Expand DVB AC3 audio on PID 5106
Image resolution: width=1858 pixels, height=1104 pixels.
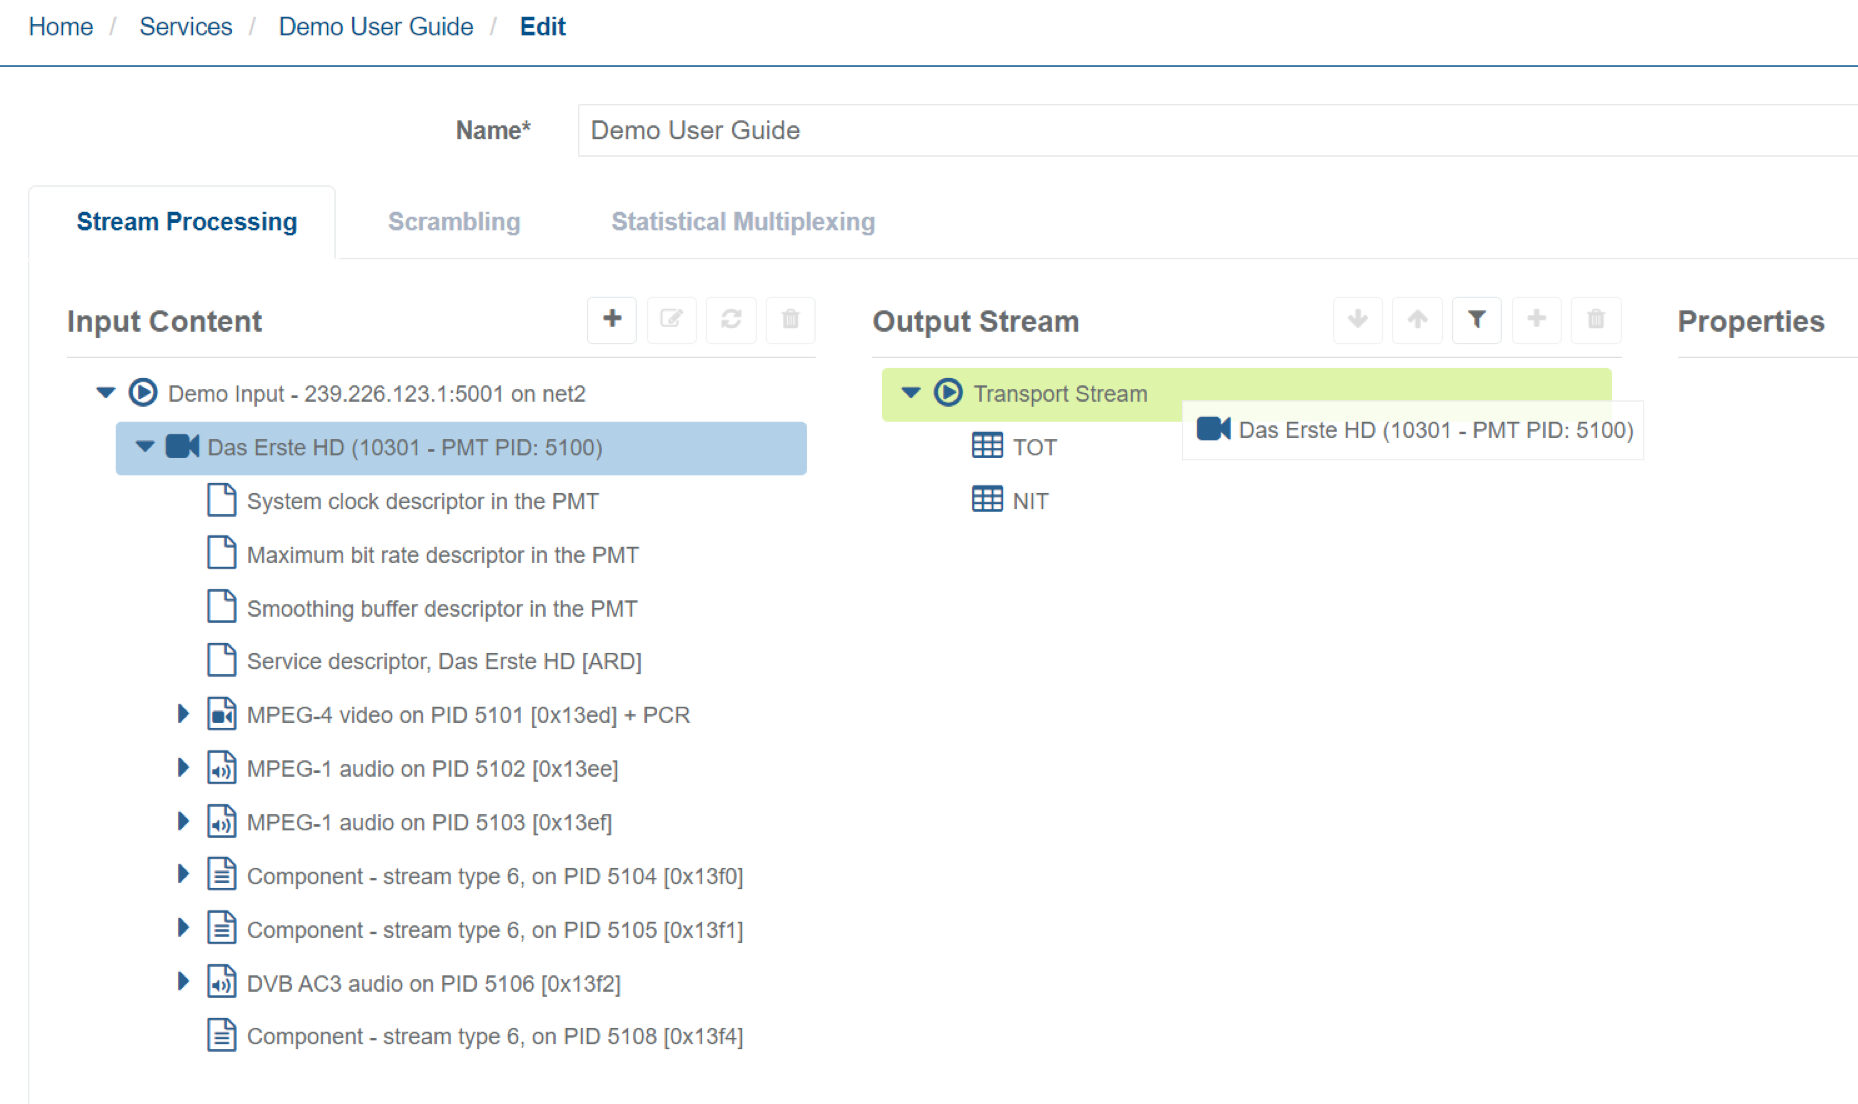183,982
